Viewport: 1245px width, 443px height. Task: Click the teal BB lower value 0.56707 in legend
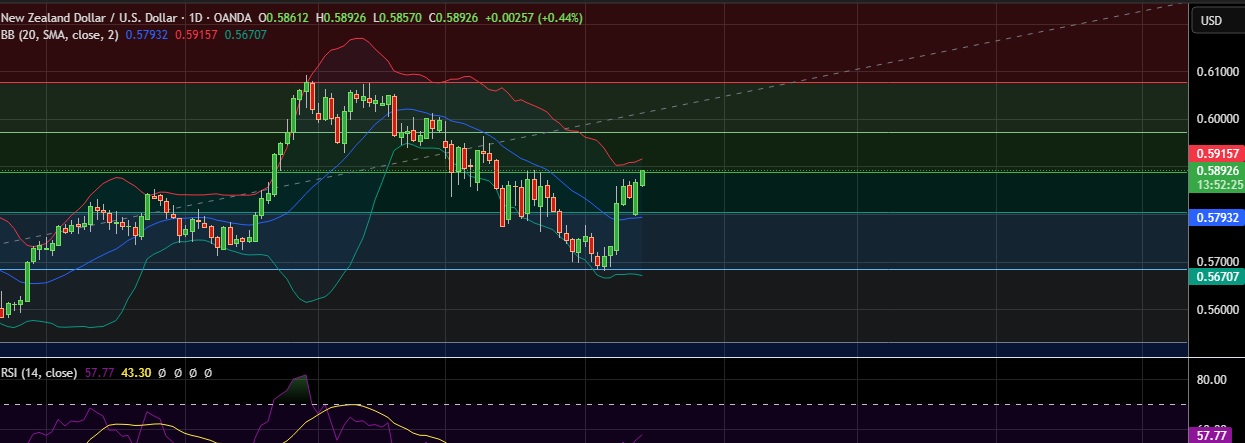(246, 35)
